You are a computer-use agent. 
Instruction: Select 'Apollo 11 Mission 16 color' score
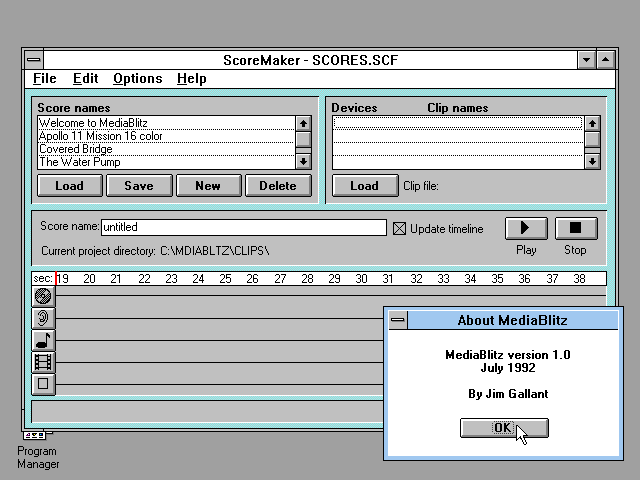(166, 136)
